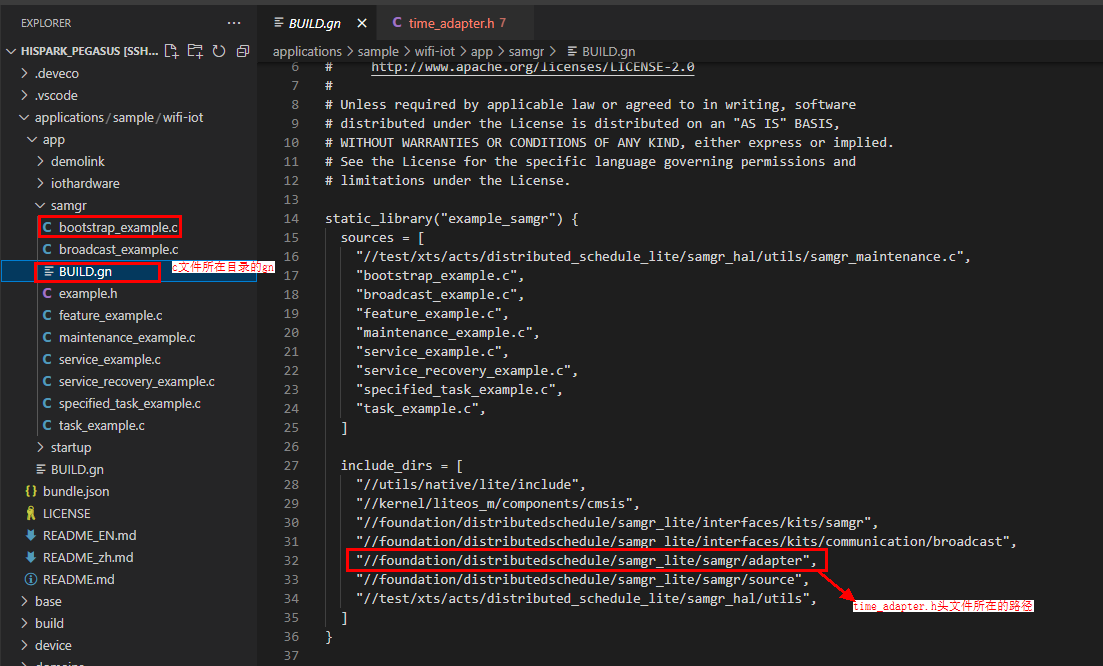
Task: Open service_example.c file
Action: click(110, 359)
